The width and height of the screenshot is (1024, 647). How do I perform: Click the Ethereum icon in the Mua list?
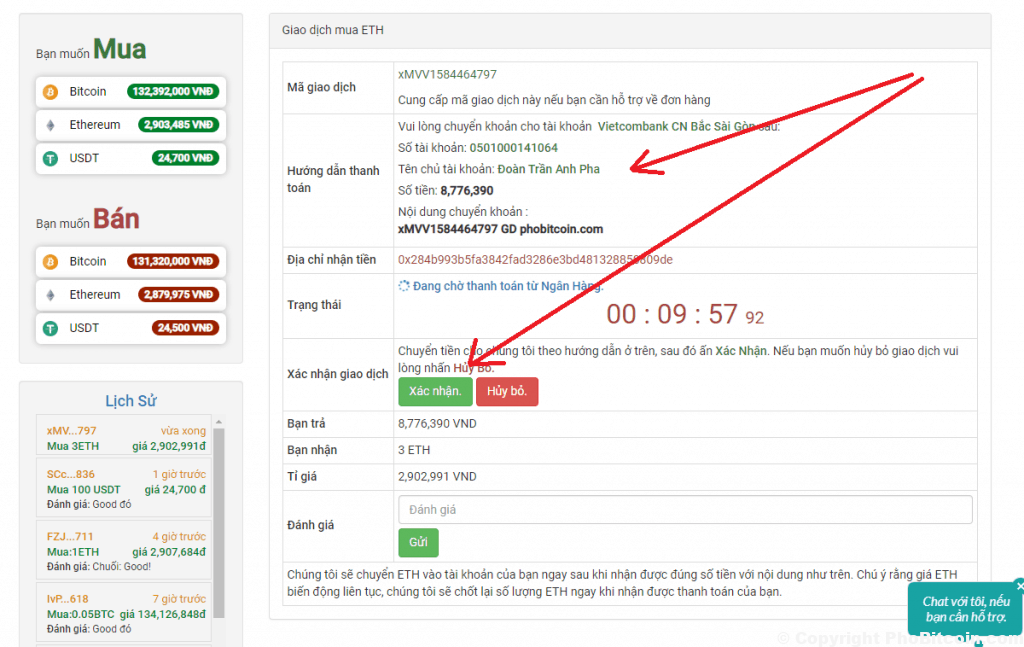click(x=50, y=126)
